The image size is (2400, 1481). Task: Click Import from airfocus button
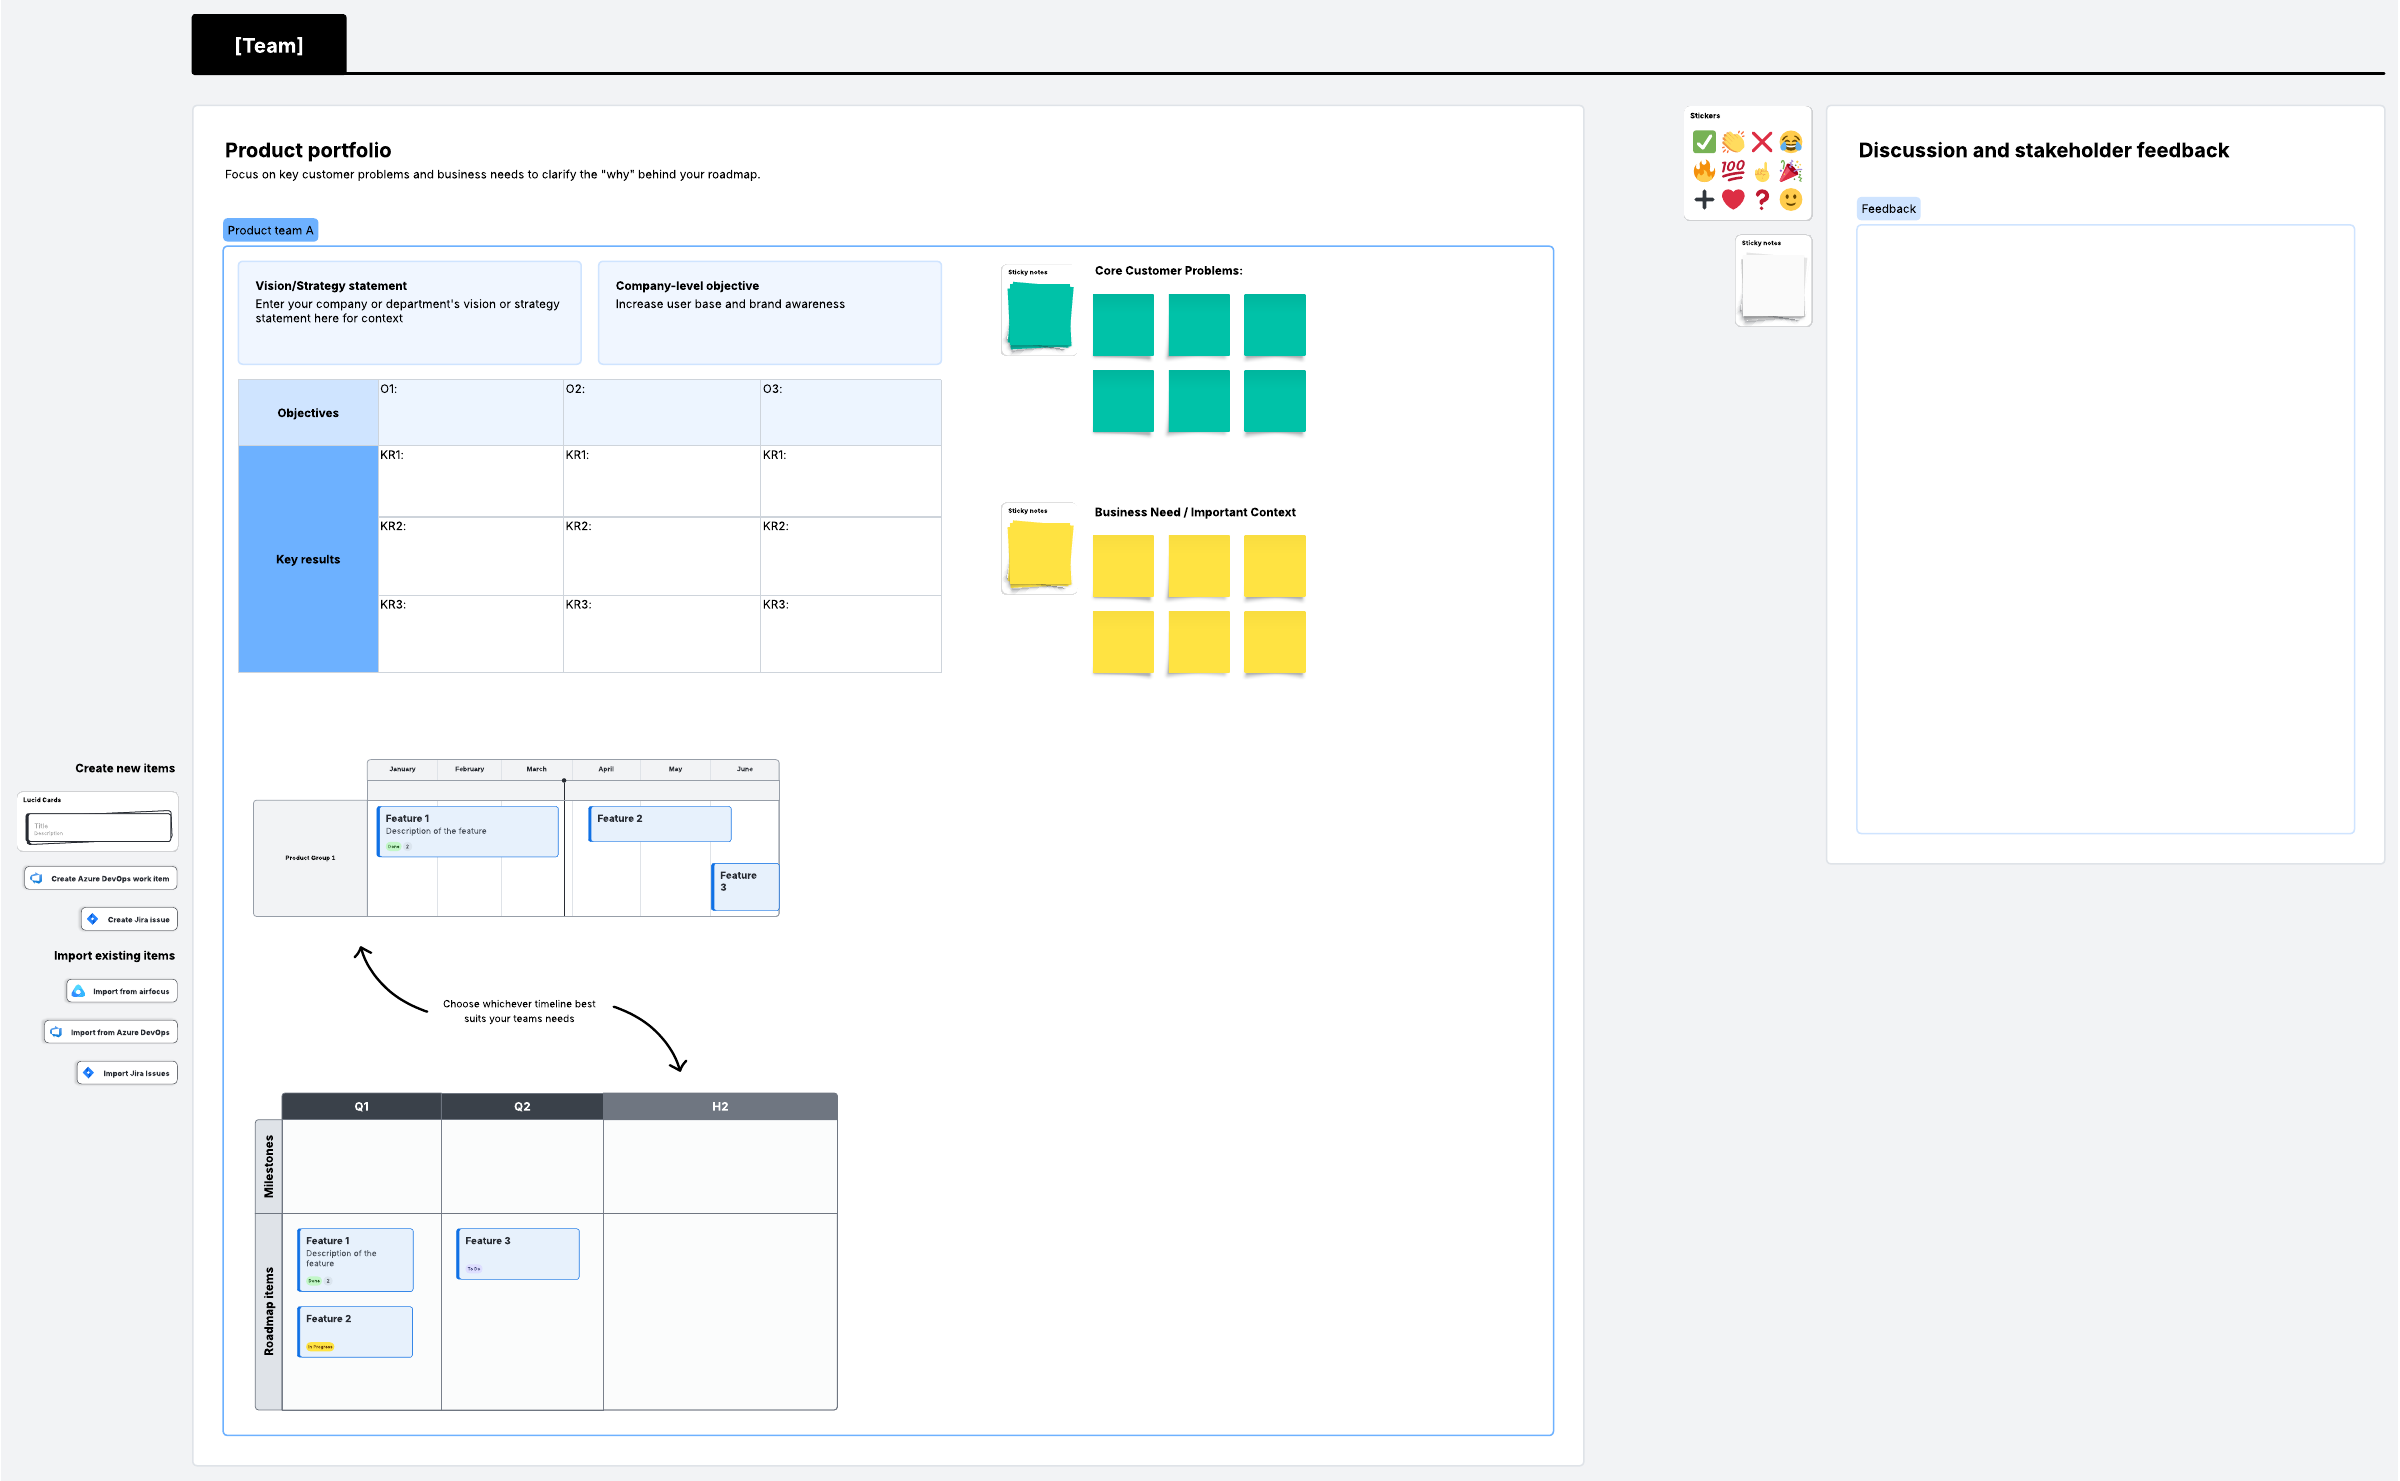(x=122, y=991)
